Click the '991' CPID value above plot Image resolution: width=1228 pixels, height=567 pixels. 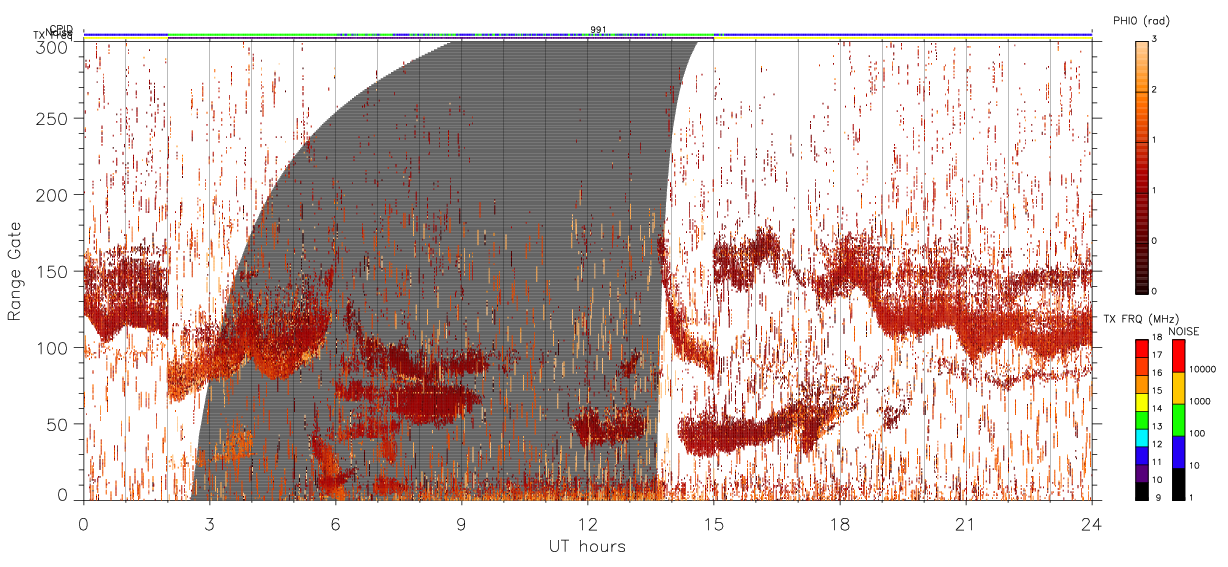[598, 29]
